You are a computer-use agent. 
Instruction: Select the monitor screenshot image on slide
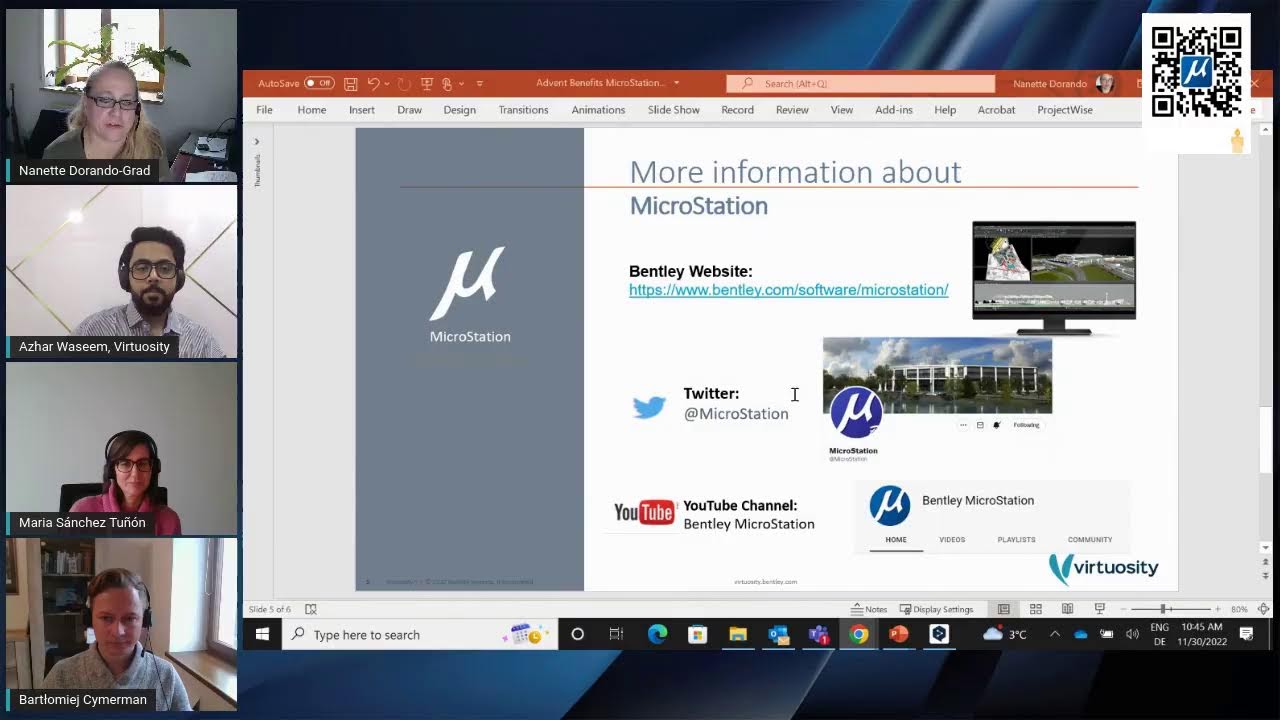[x=1054, y=278]
